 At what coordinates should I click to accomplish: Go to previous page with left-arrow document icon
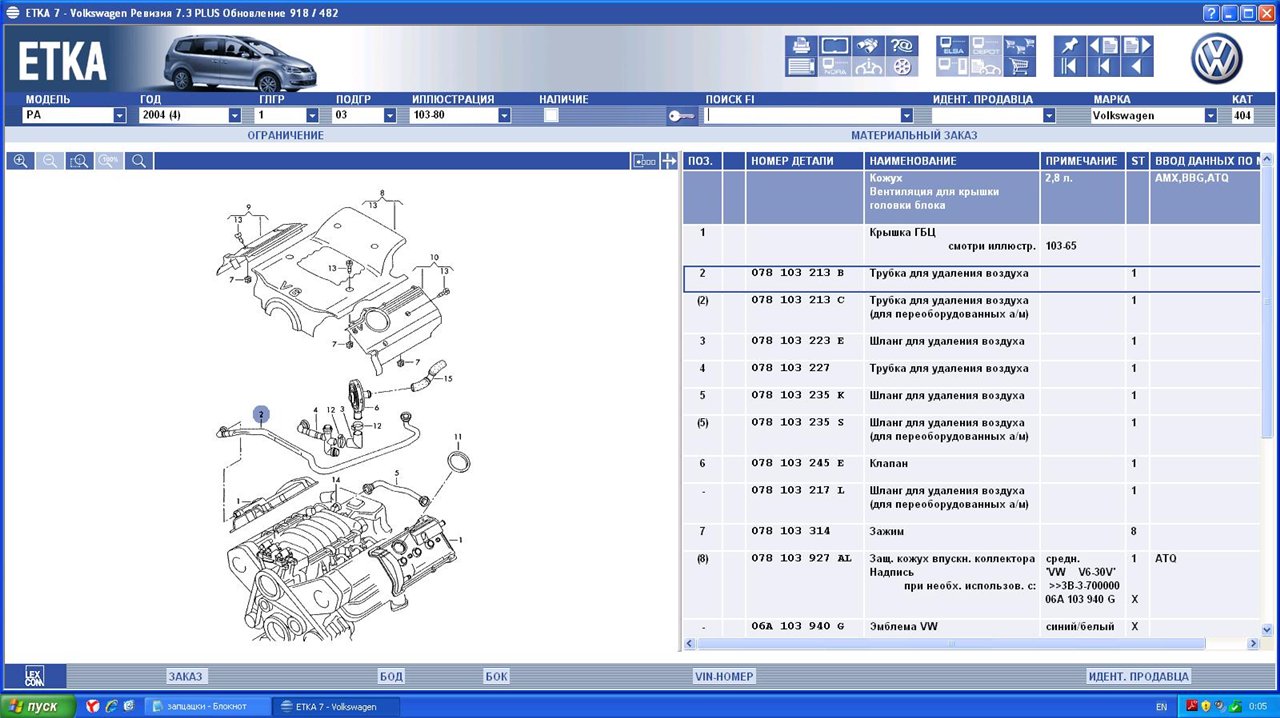(x=1103, y=46)
